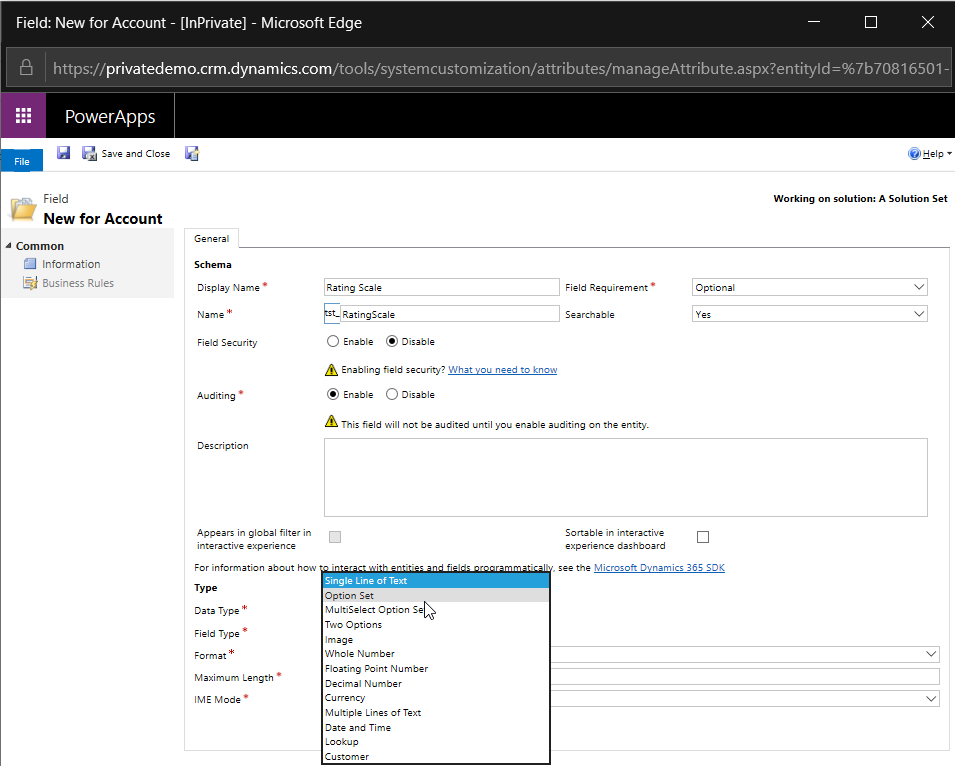The image size is (955, 766).
Task: Click the Save floppy disk icon
Action: 63,153
